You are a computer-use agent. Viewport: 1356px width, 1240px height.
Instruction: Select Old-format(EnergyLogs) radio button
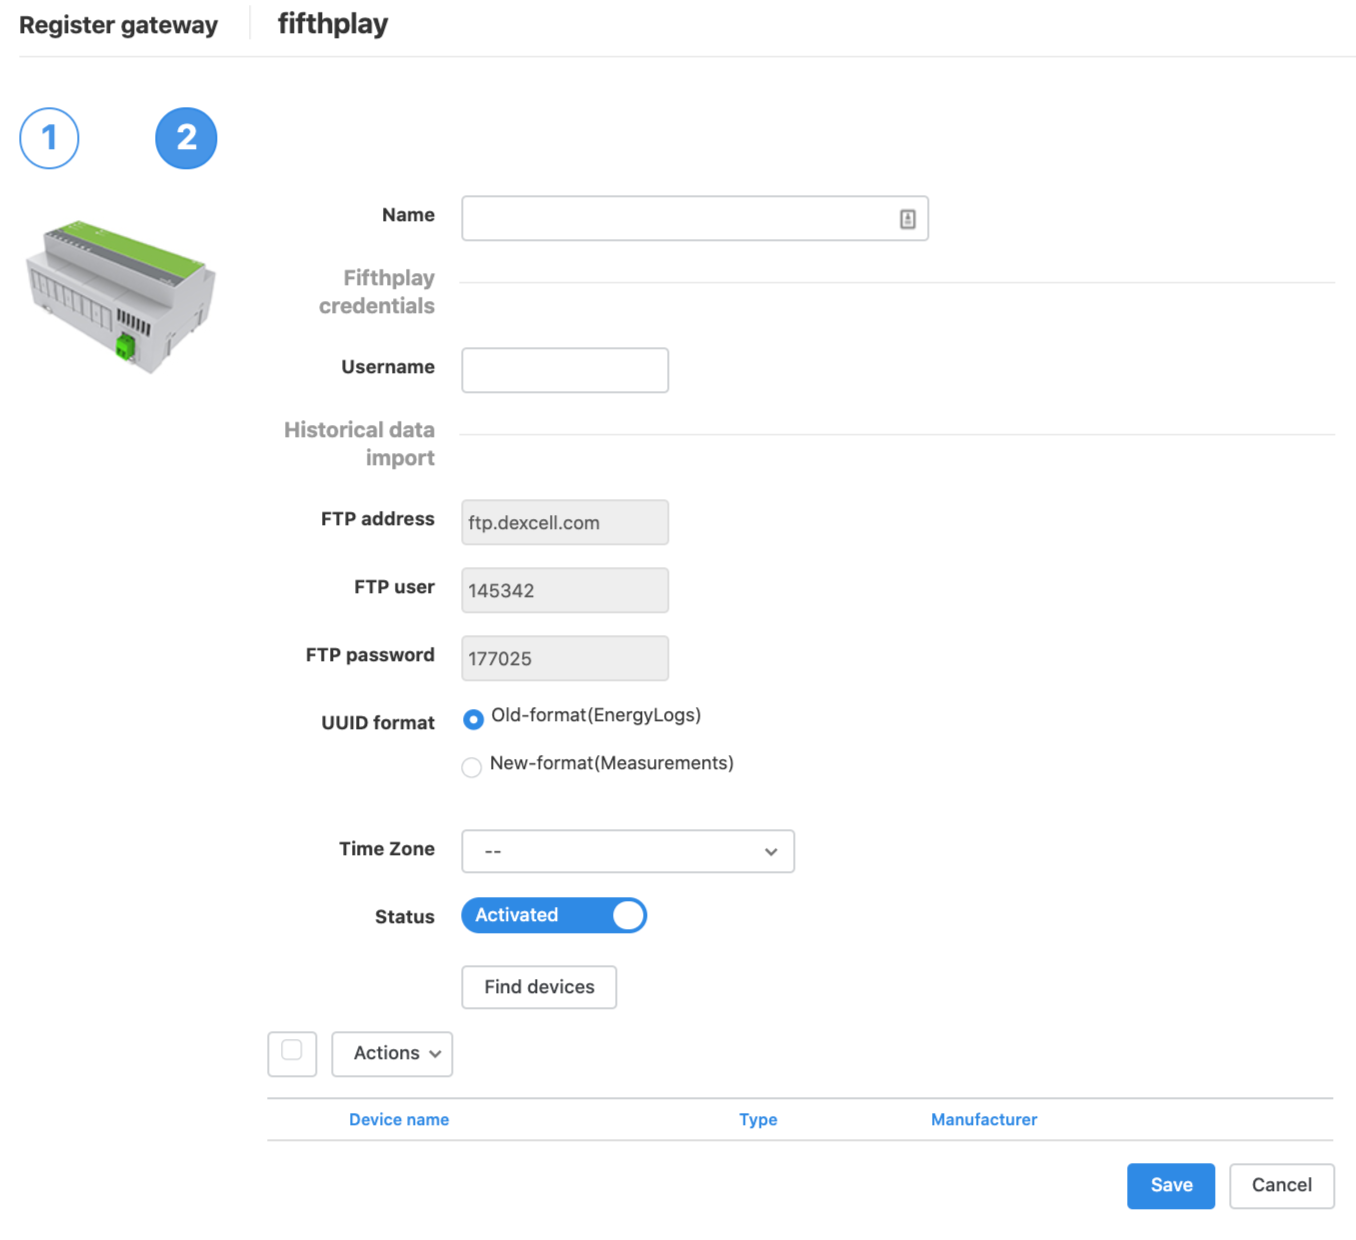[x=473, y=719]
